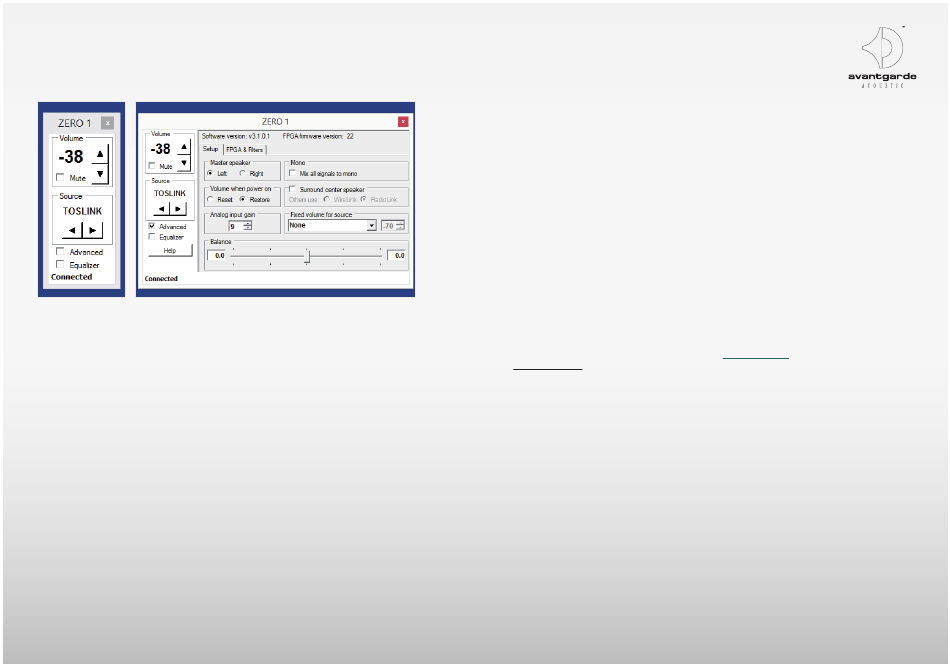This screenshot has height=667, width=950.
Task: Enable Mute checkbox in compact panel
Action: pyautogui.click(x=60, y=177)
